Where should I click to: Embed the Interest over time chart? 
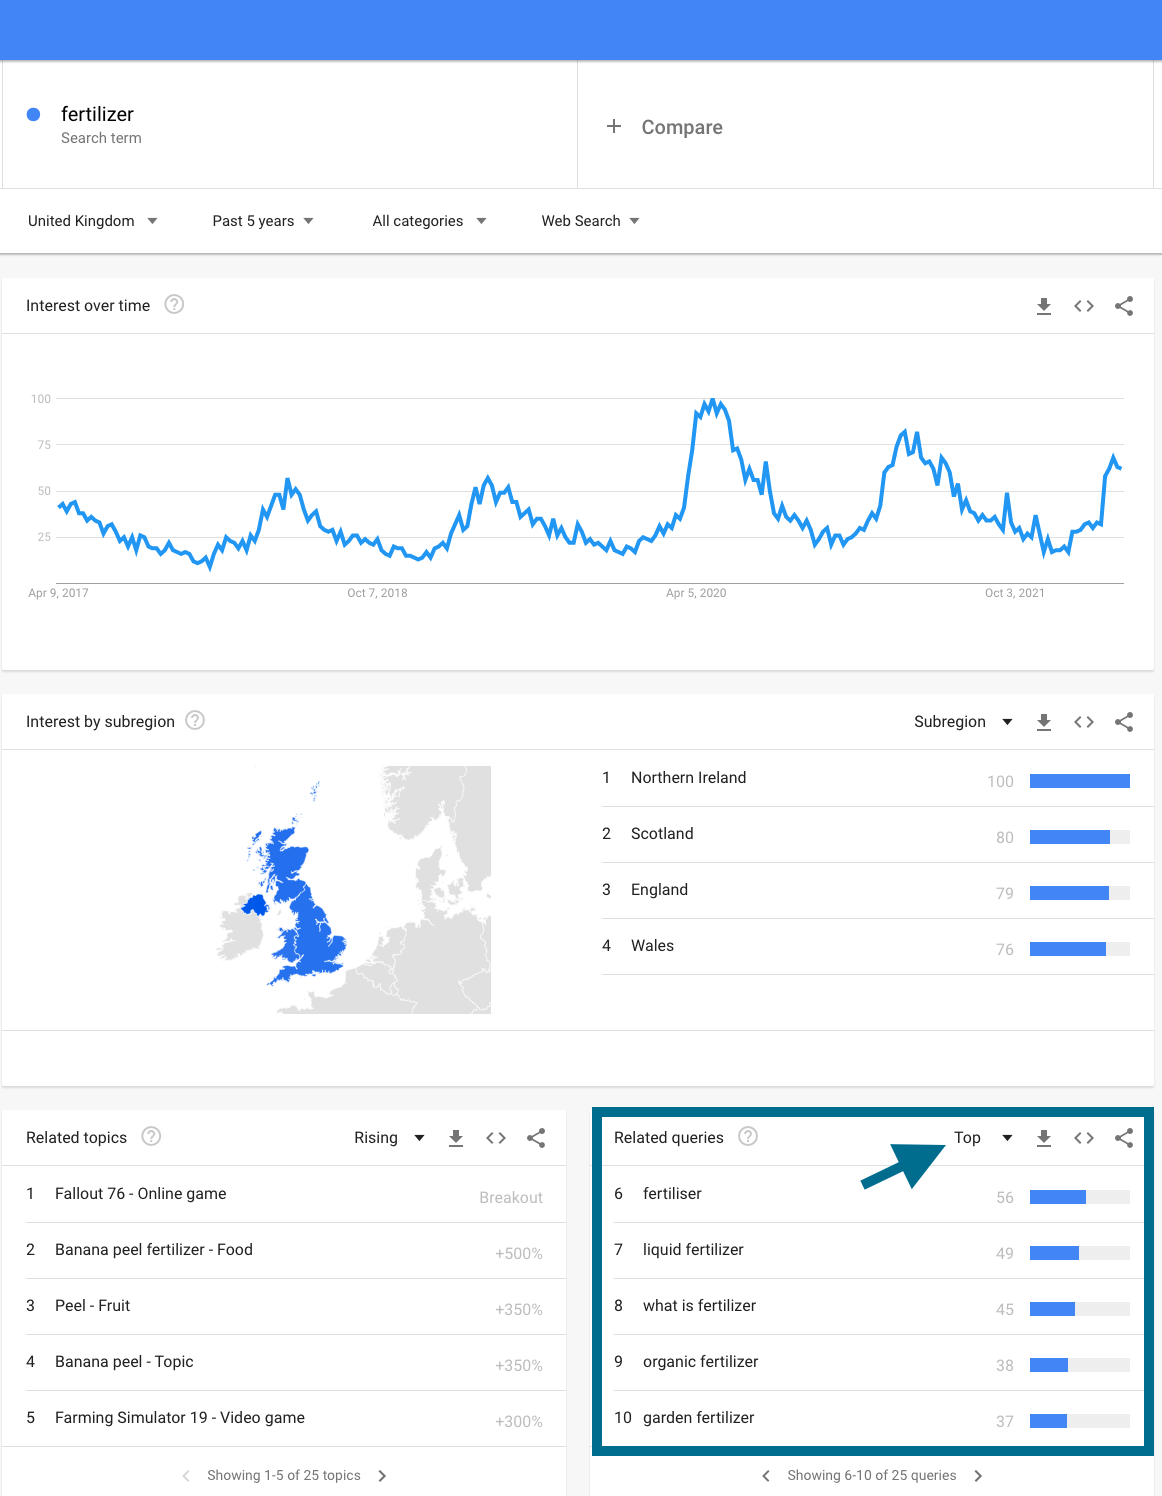1083,306
